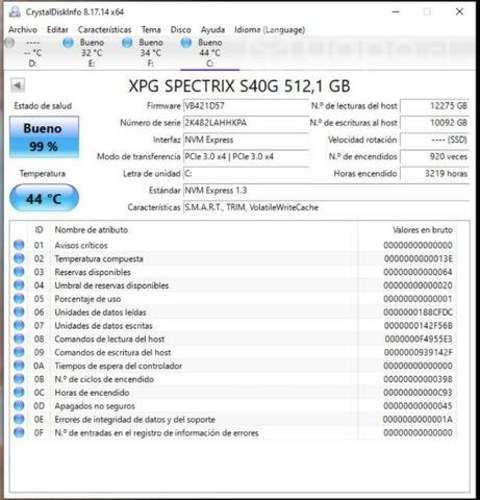The image size is (480, 500).
Task: Click status orb for Comandos de escritura del host
Action: 19,352
